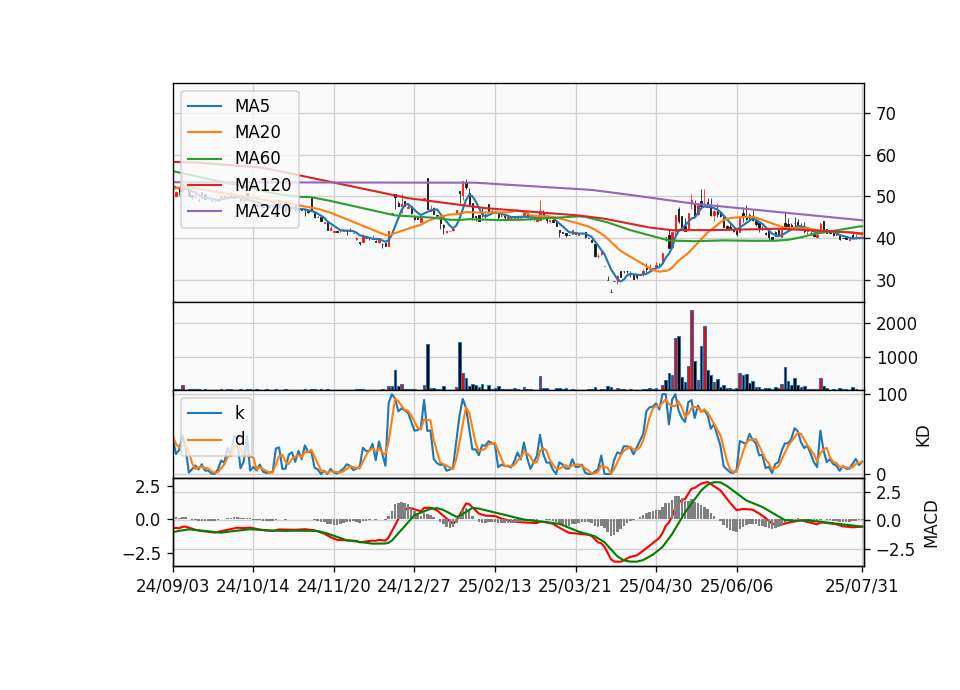Click the price axis label 50

pos(886,198)
